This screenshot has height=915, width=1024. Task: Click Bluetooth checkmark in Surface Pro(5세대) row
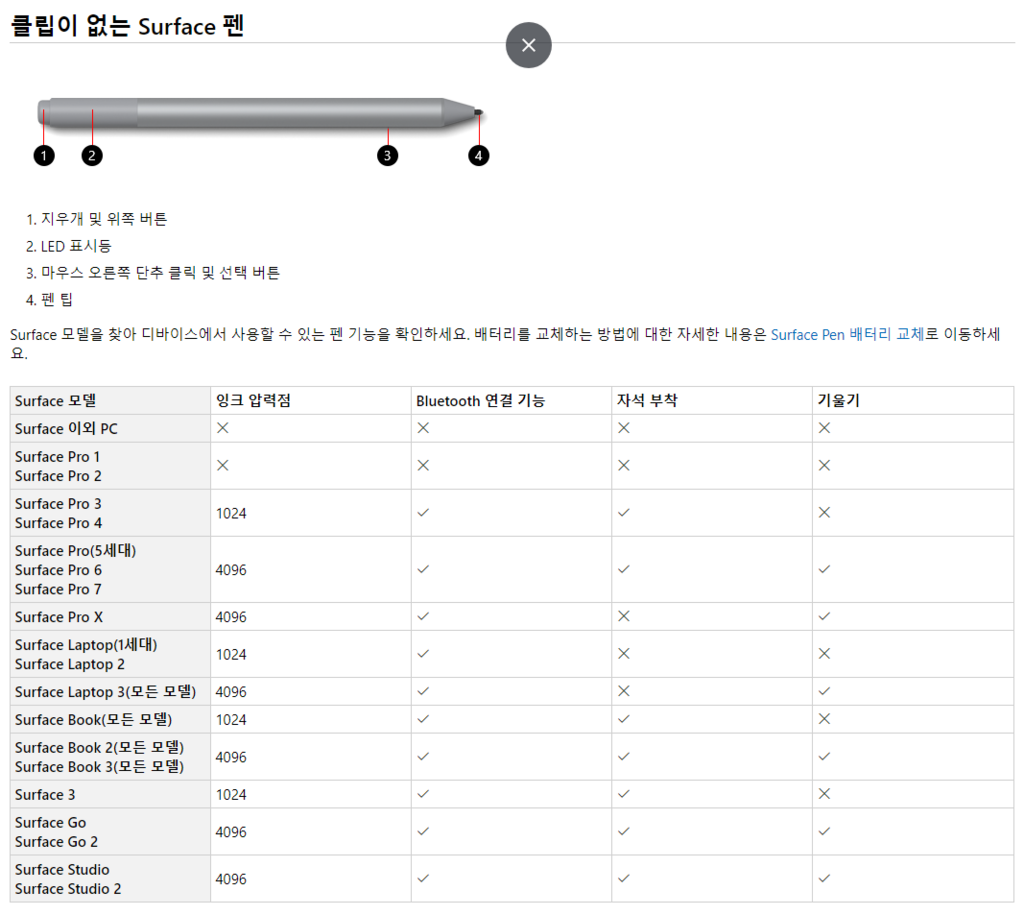coord(423,569)
